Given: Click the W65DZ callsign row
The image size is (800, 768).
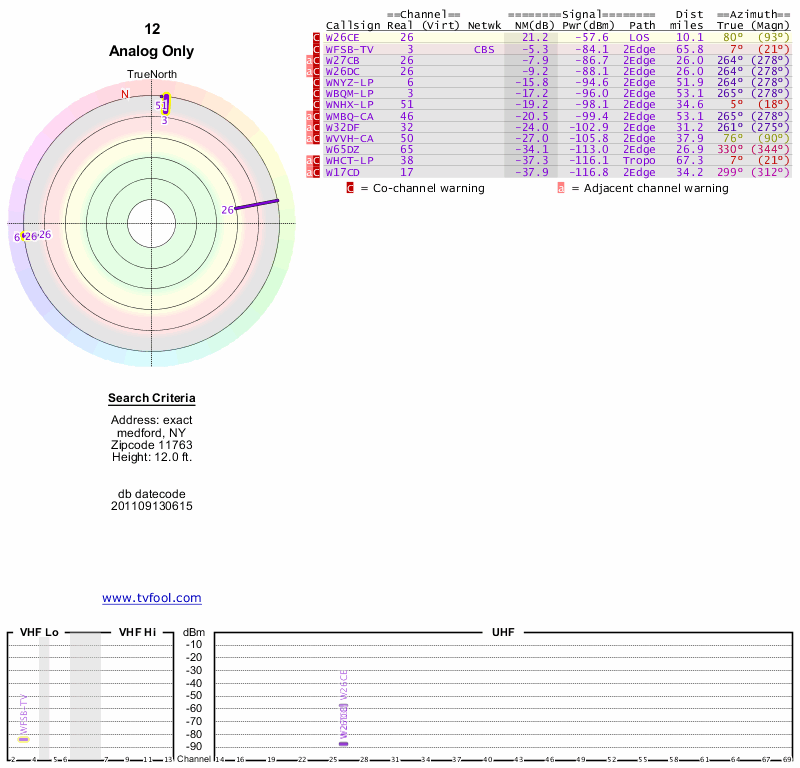Looking at the screenshot, I should tap(342, 150).
